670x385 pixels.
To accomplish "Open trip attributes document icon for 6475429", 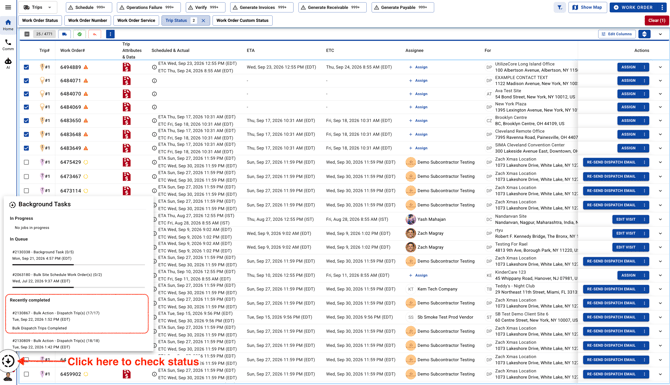I will pos(126,162).
